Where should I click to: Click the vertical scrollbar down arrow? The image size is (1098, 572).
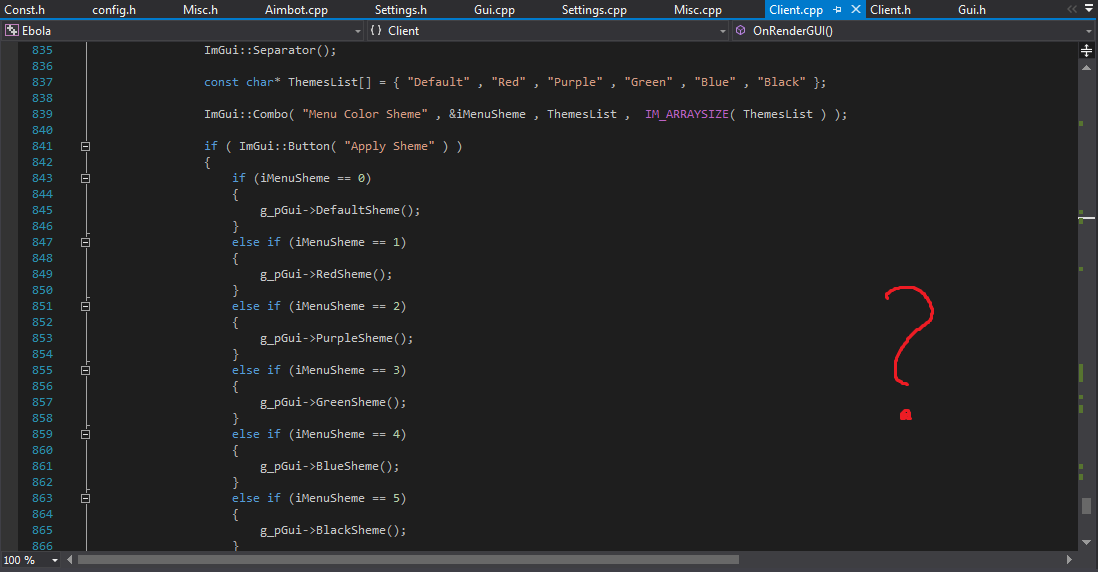click(1087, 541)
